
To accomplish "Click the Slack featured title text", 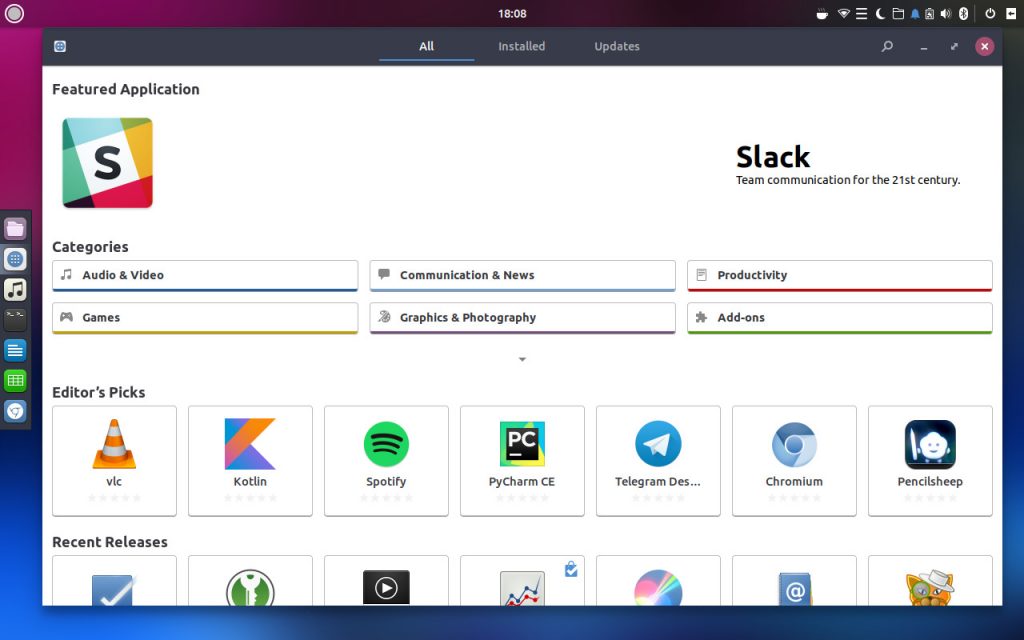I will click(773, 157).
